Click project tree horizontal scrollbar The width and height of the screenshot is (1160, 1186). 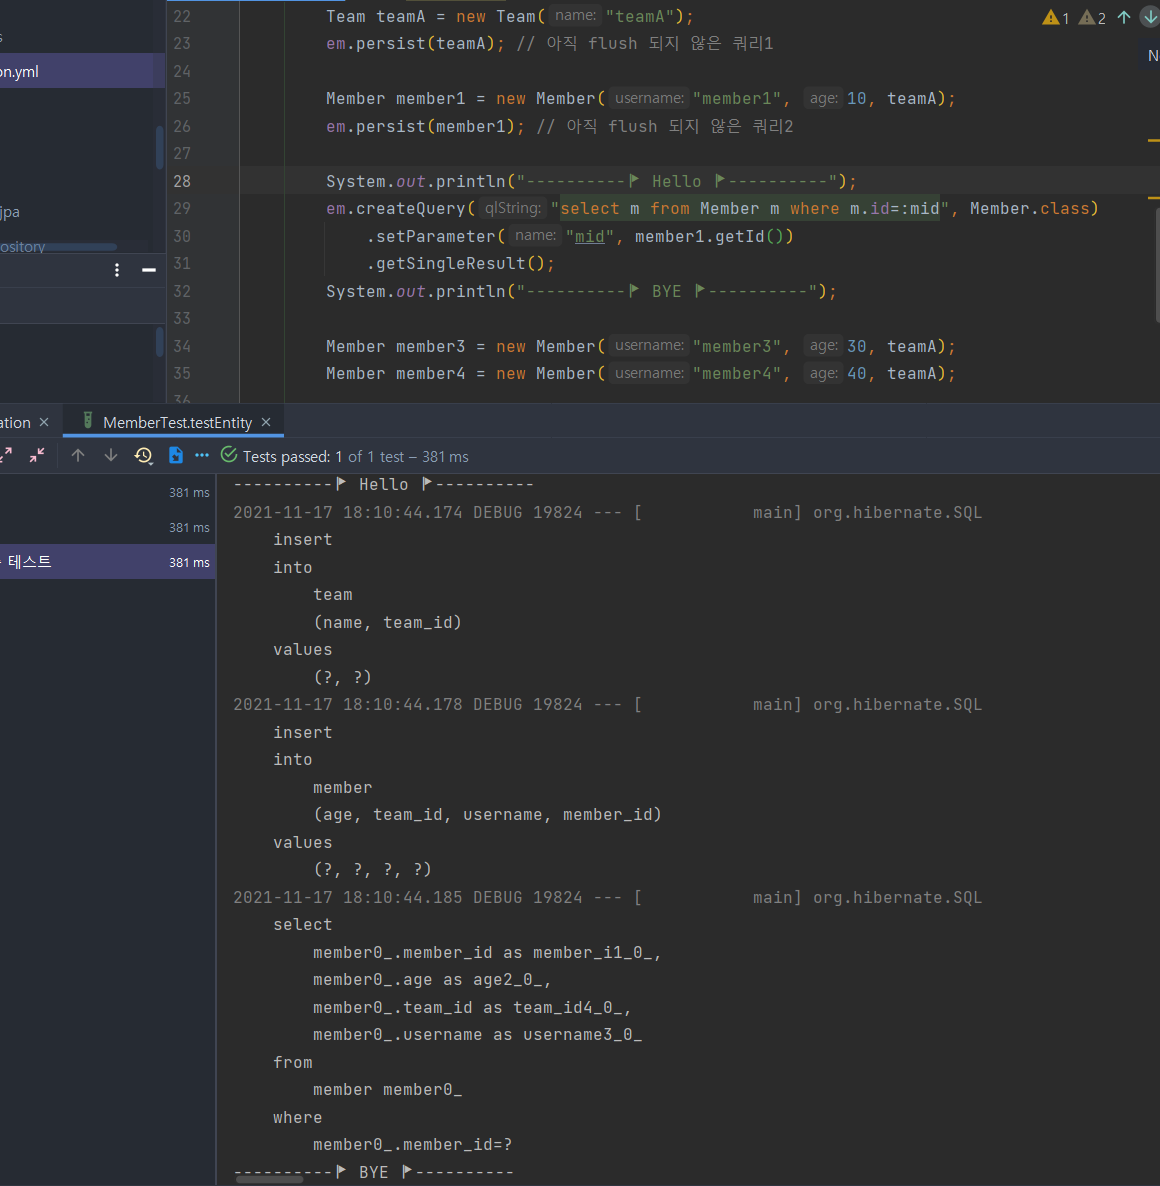58,247
